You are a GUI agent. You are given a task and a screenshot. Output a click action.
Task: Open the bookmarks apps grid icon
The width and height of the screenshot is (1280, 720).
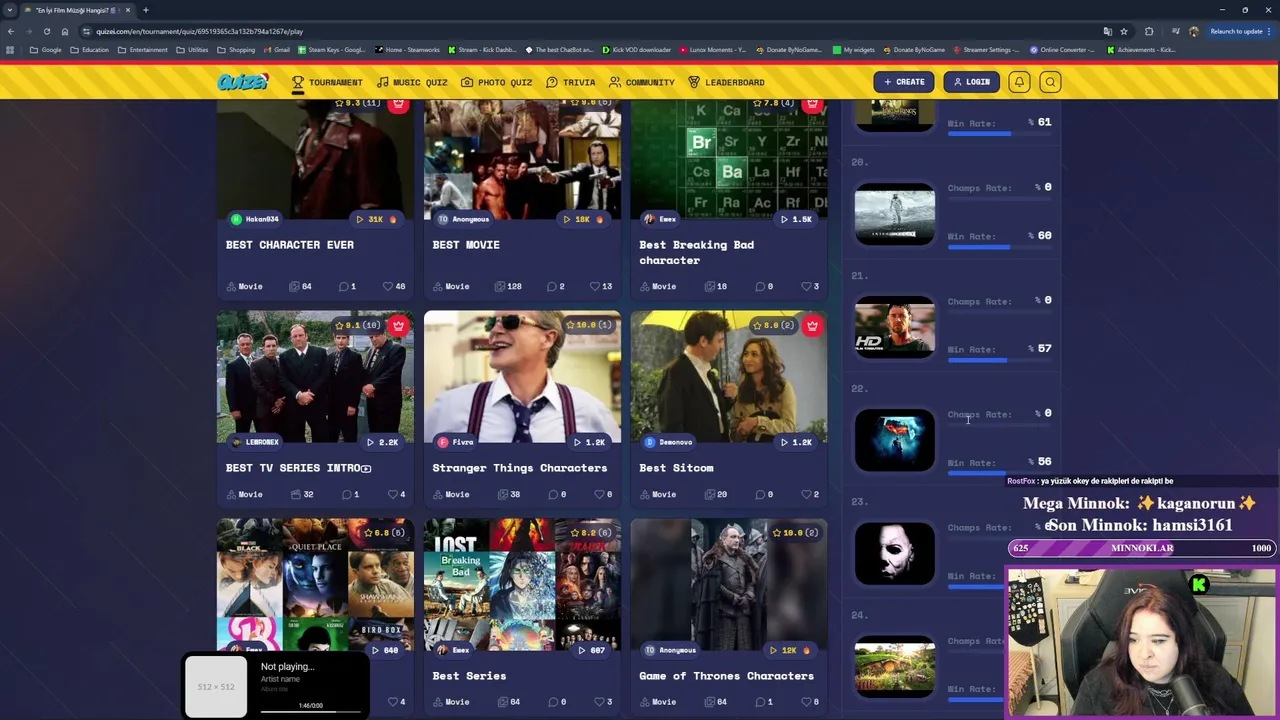coord(10,49)
